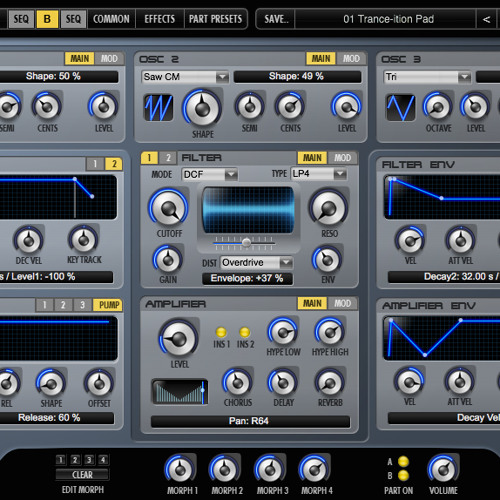Click the OSC 3 triangle waveform icon
The image size is (500, 500).
coord(400,107)
